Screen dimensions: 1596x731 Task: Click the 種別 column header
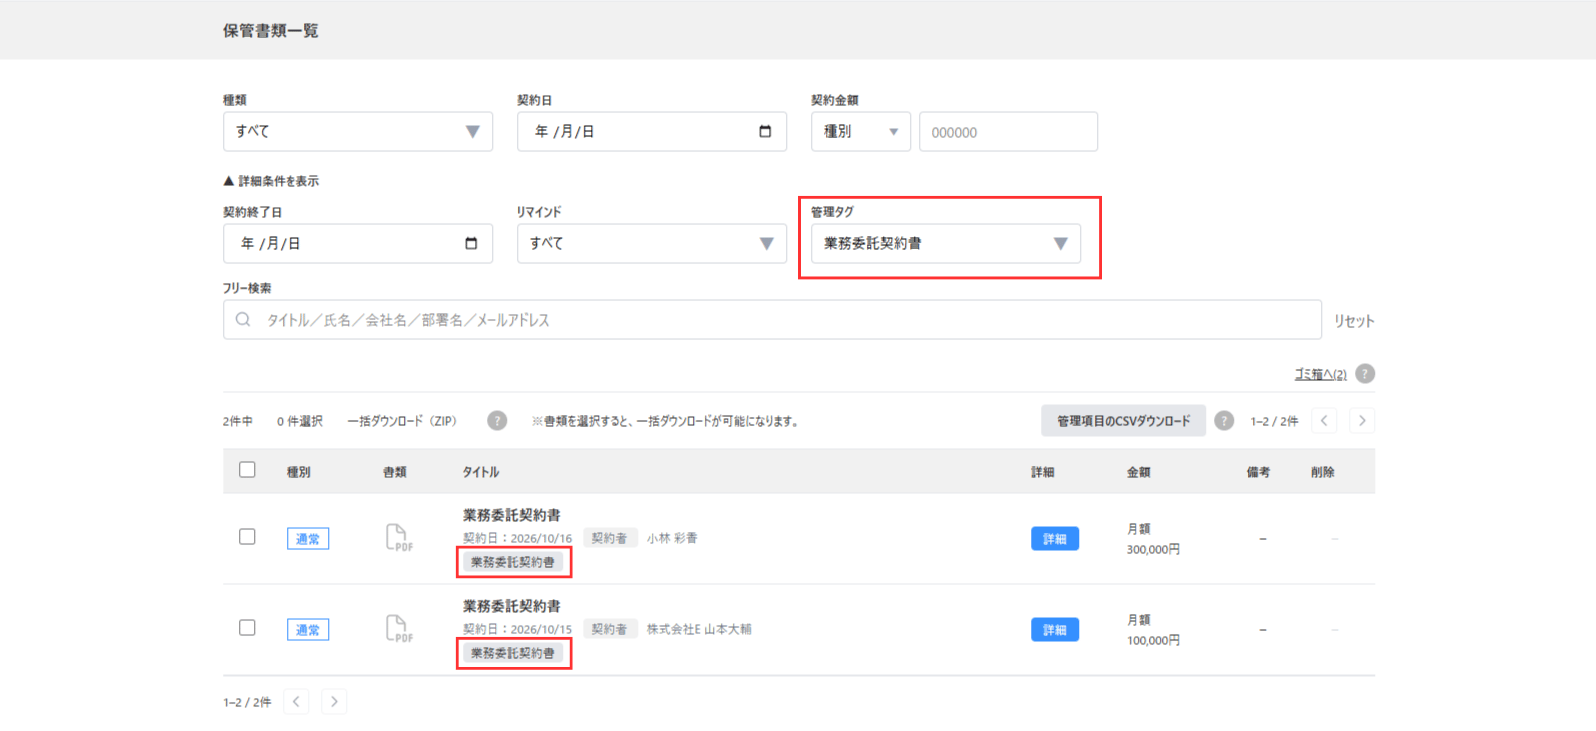click(298, 472)
